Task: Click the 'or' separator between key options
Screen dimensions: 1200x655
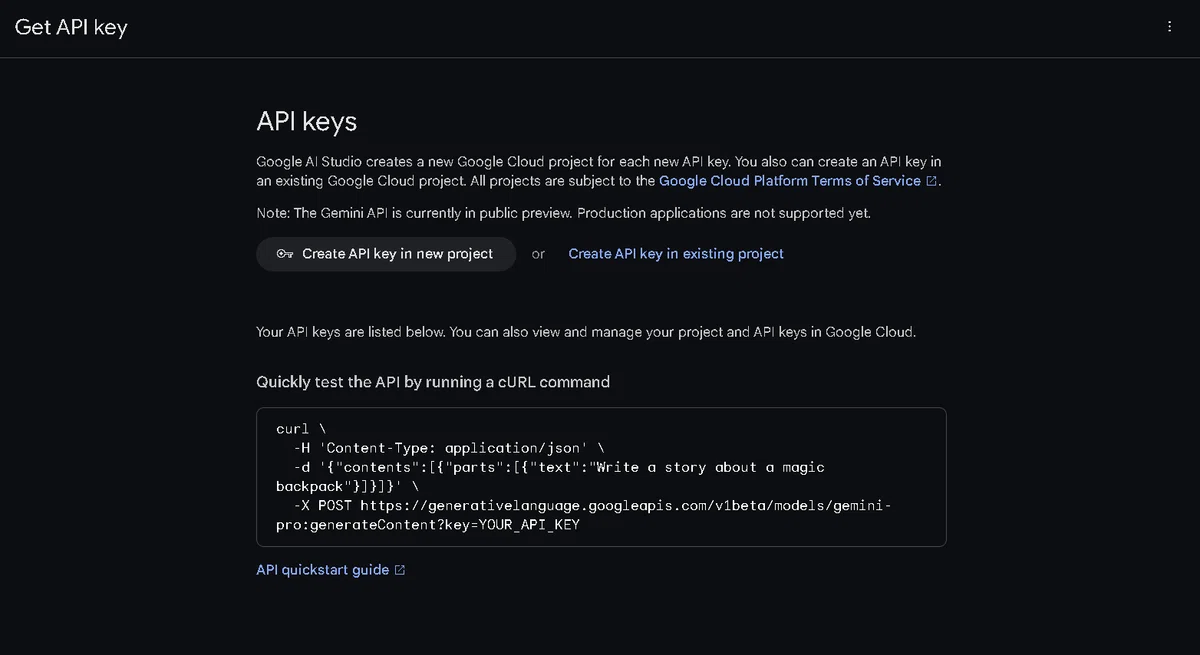Action: tap(538, 254)
